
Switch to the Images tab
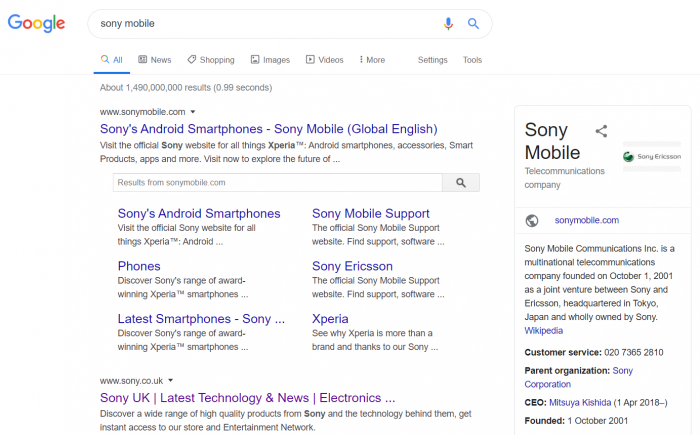(270, 60)
